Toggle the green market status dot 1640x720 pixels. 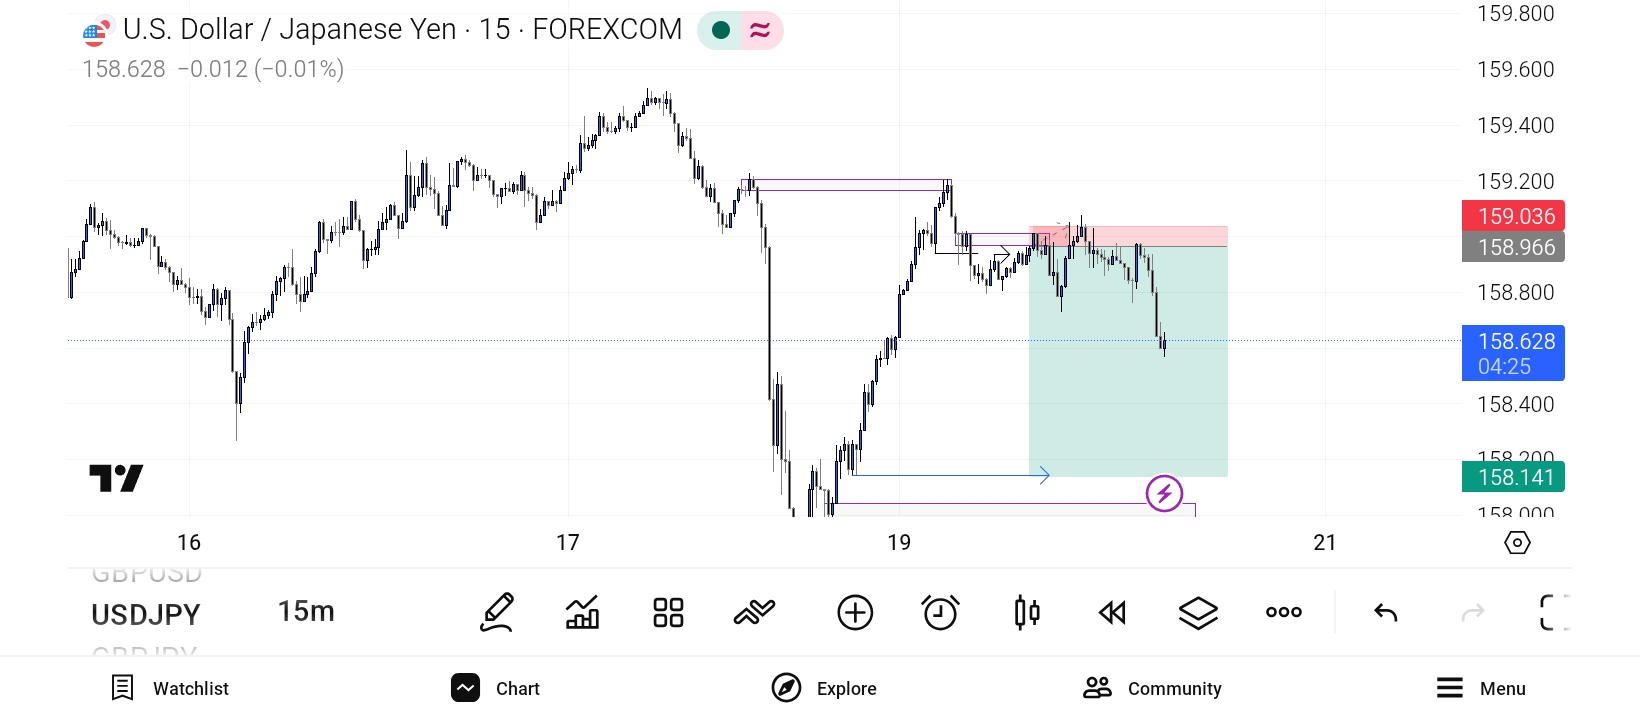720,31
